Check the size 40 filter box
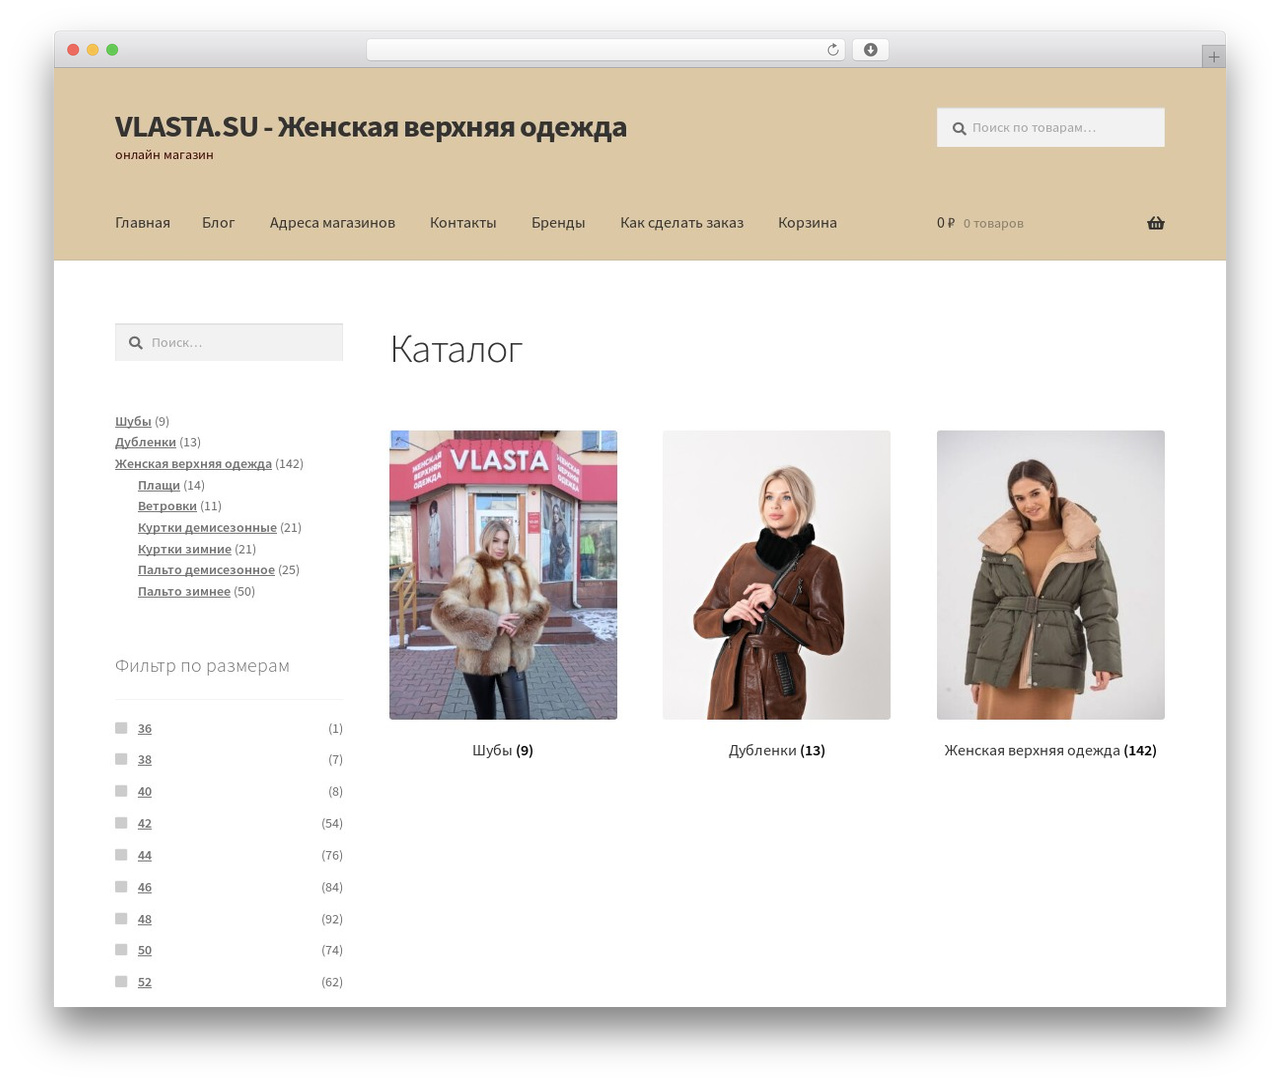Screen dimensions: 1280x1084 click(121, 791)
